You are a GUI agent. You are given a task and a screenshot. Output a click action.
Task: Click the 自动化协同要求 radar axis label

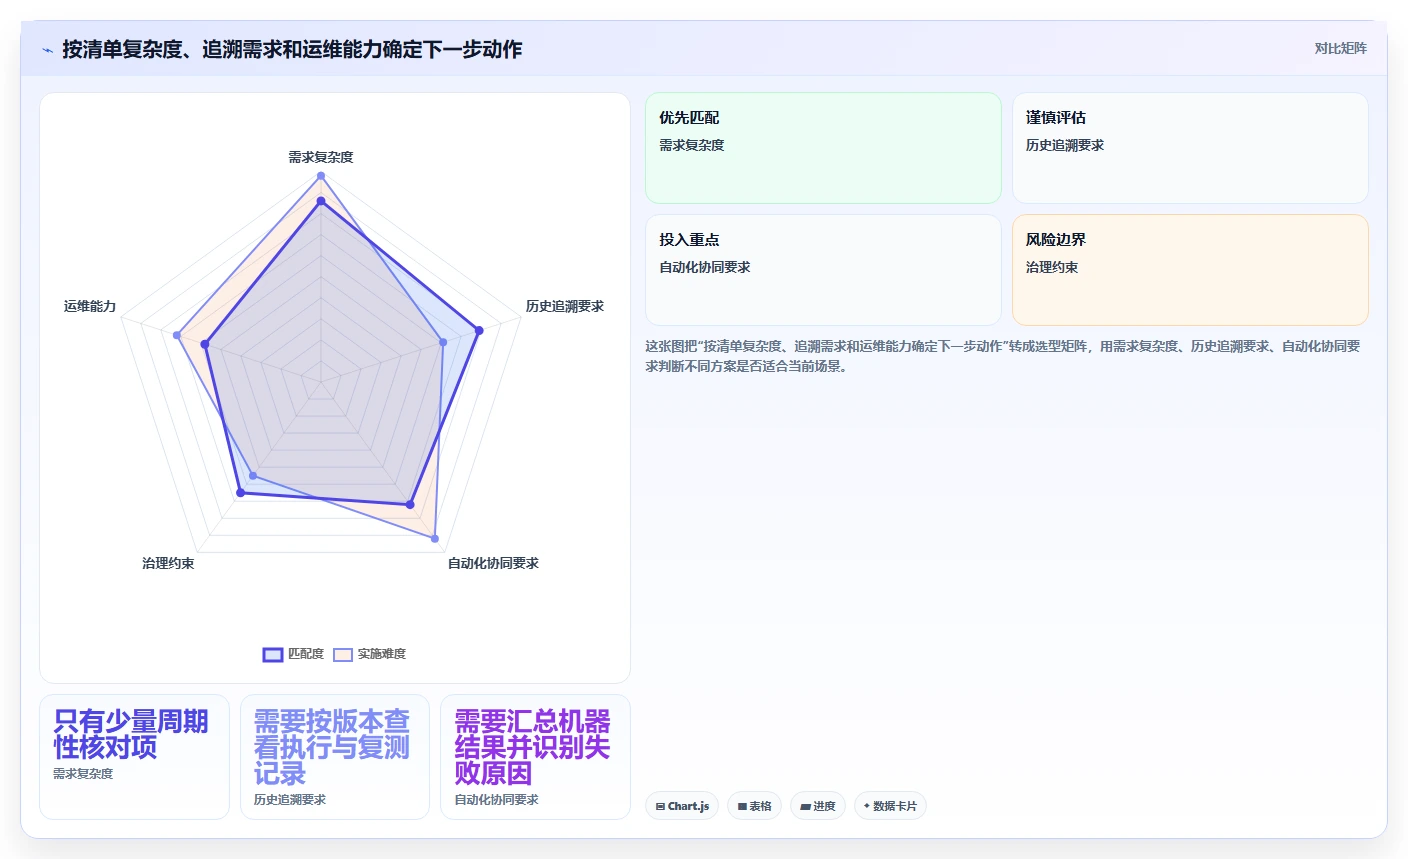493,563
